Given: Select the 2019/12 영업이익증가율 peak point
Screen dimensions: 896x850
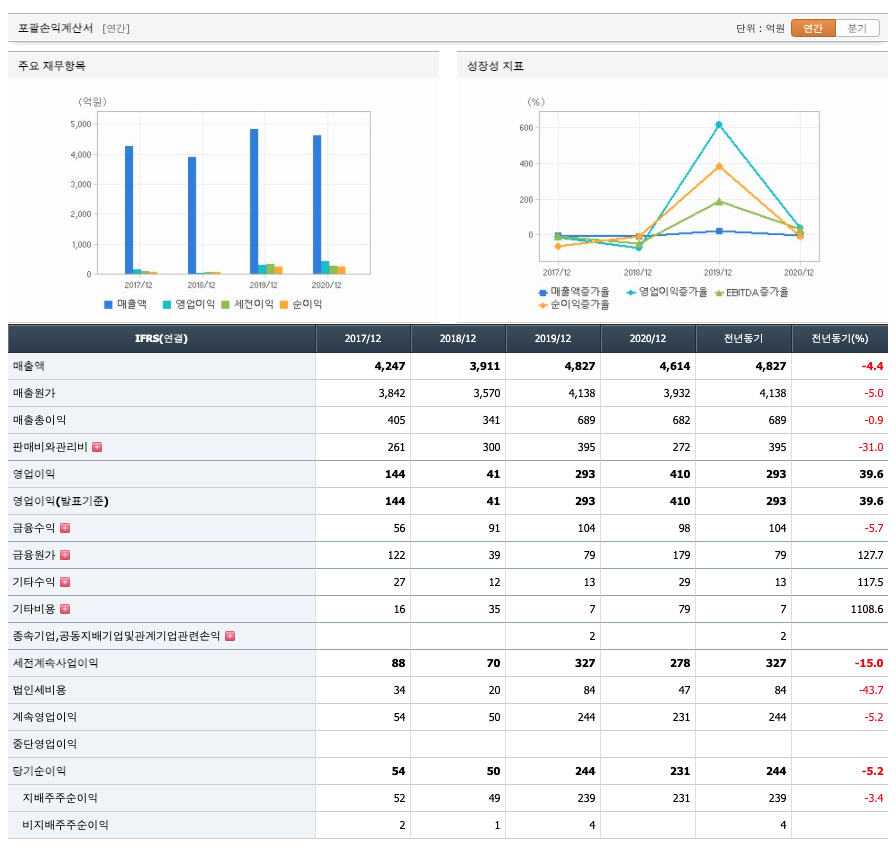Looking at the screenshot, I should 719,125.
